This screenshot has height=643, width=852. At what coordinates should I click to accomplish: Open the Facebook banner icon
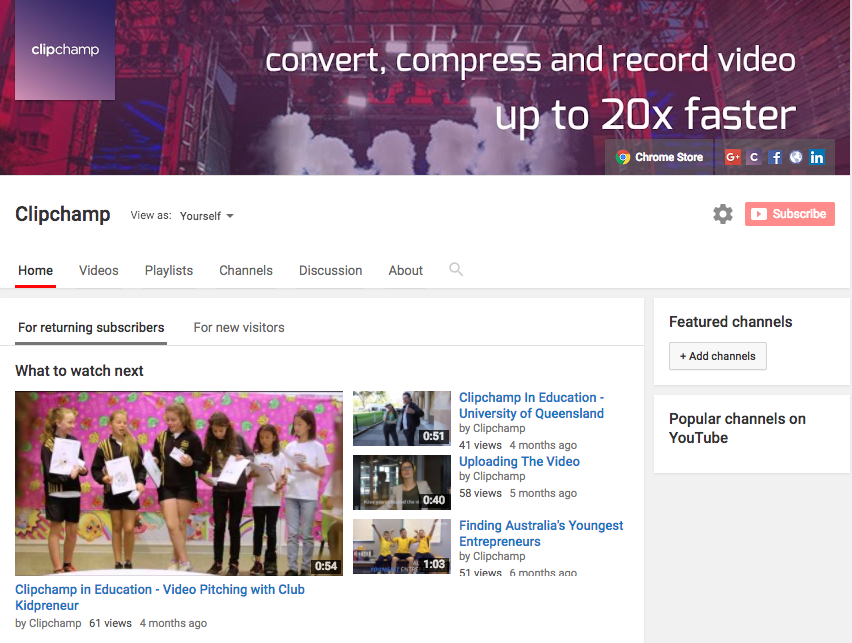775,157
